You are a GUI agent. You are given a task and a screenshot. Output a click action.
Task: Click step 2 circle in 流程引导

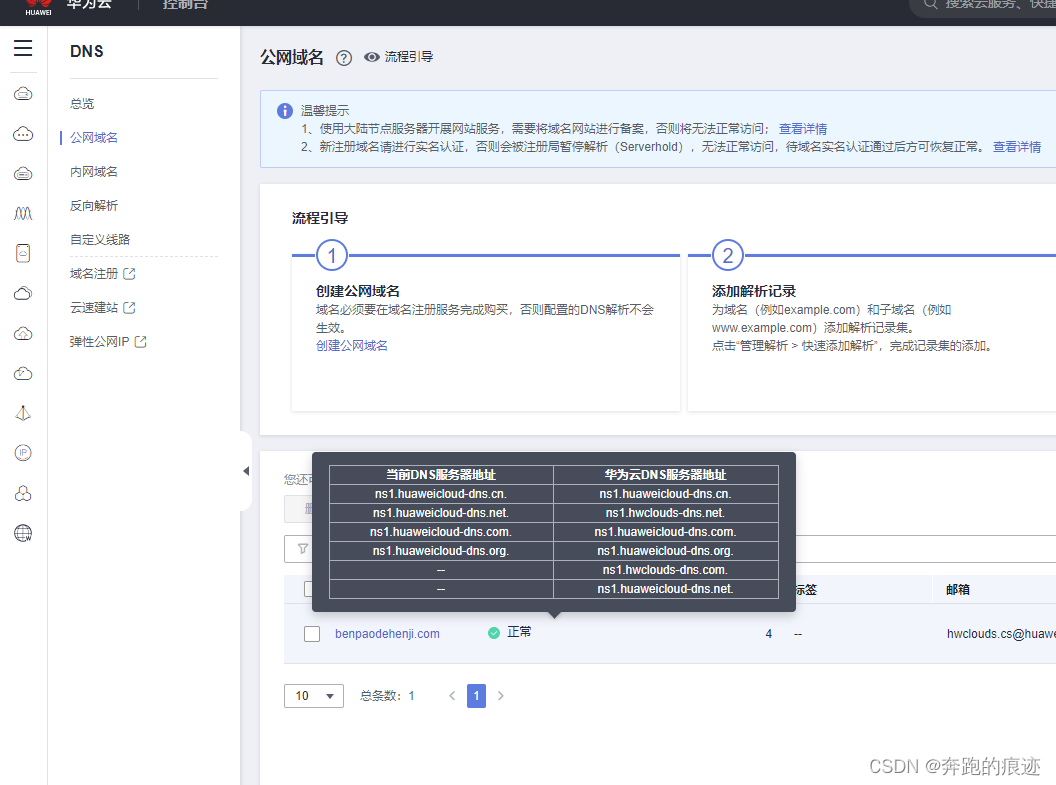point(727,256)
